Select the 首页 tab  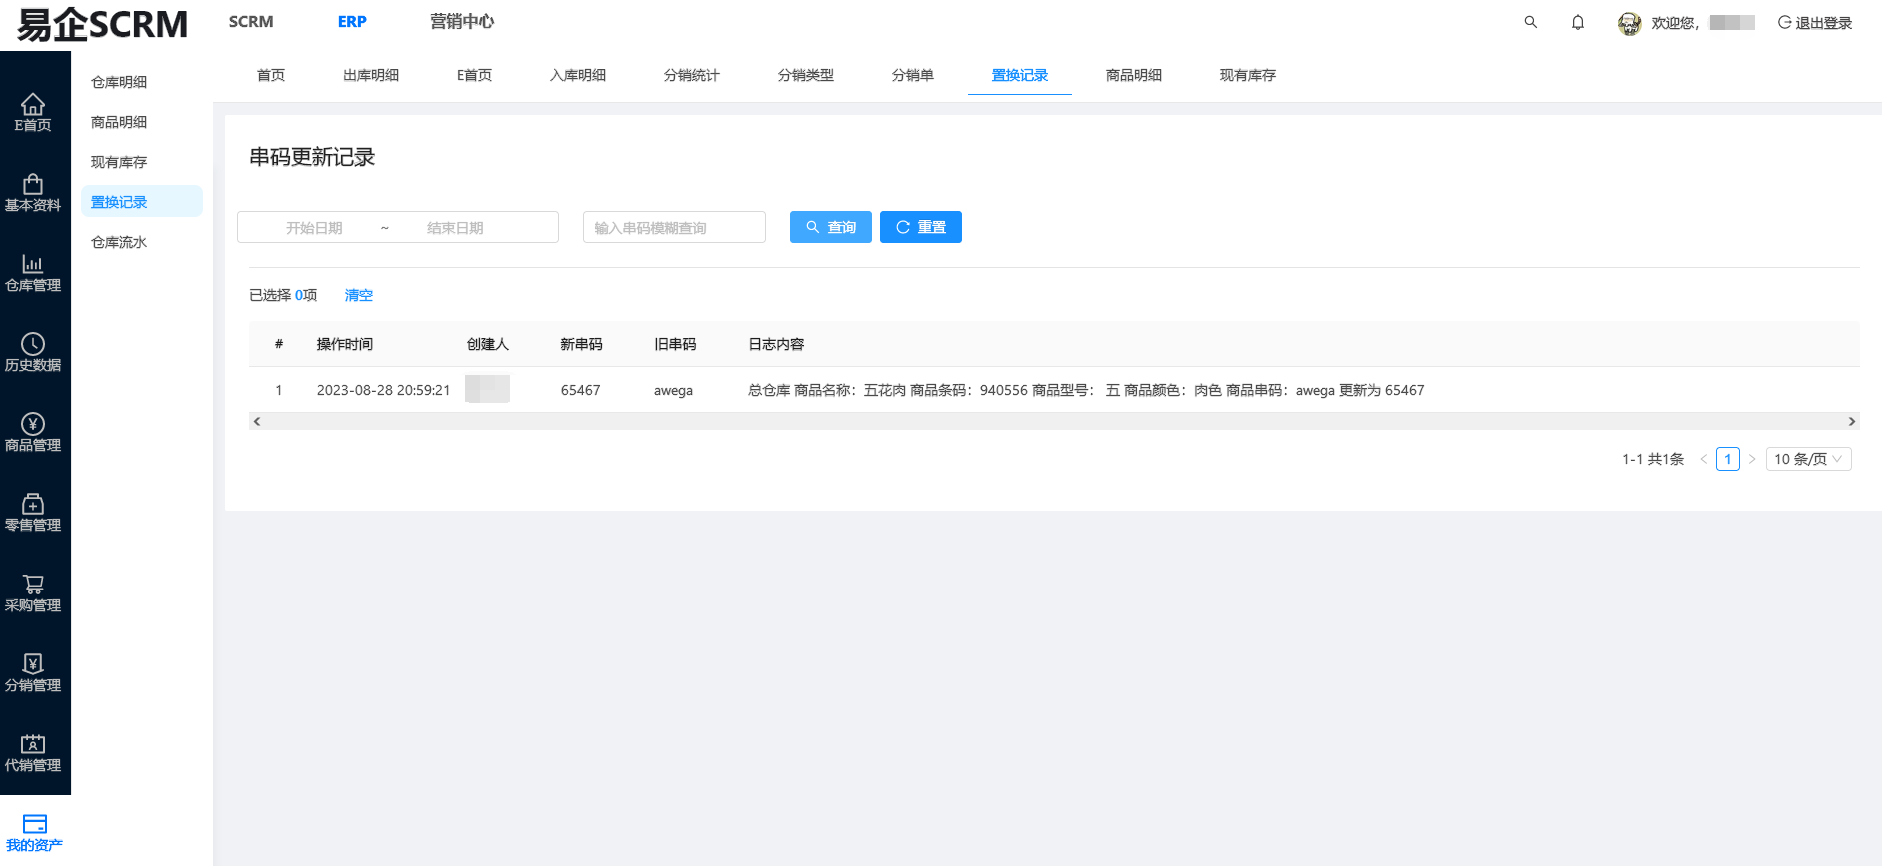coord(271,75)
